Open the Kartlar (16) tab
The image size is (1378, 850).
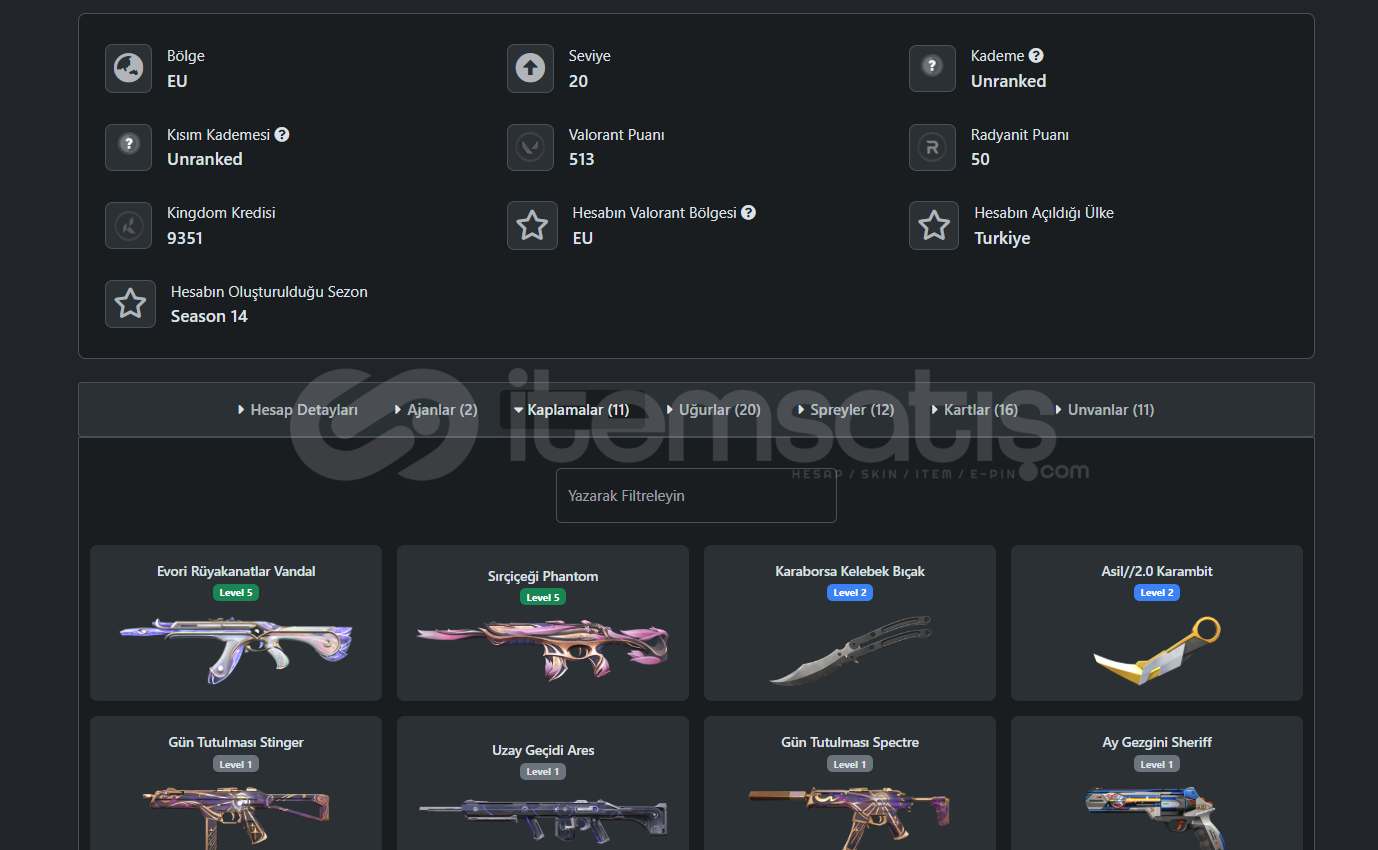[974, 410]
